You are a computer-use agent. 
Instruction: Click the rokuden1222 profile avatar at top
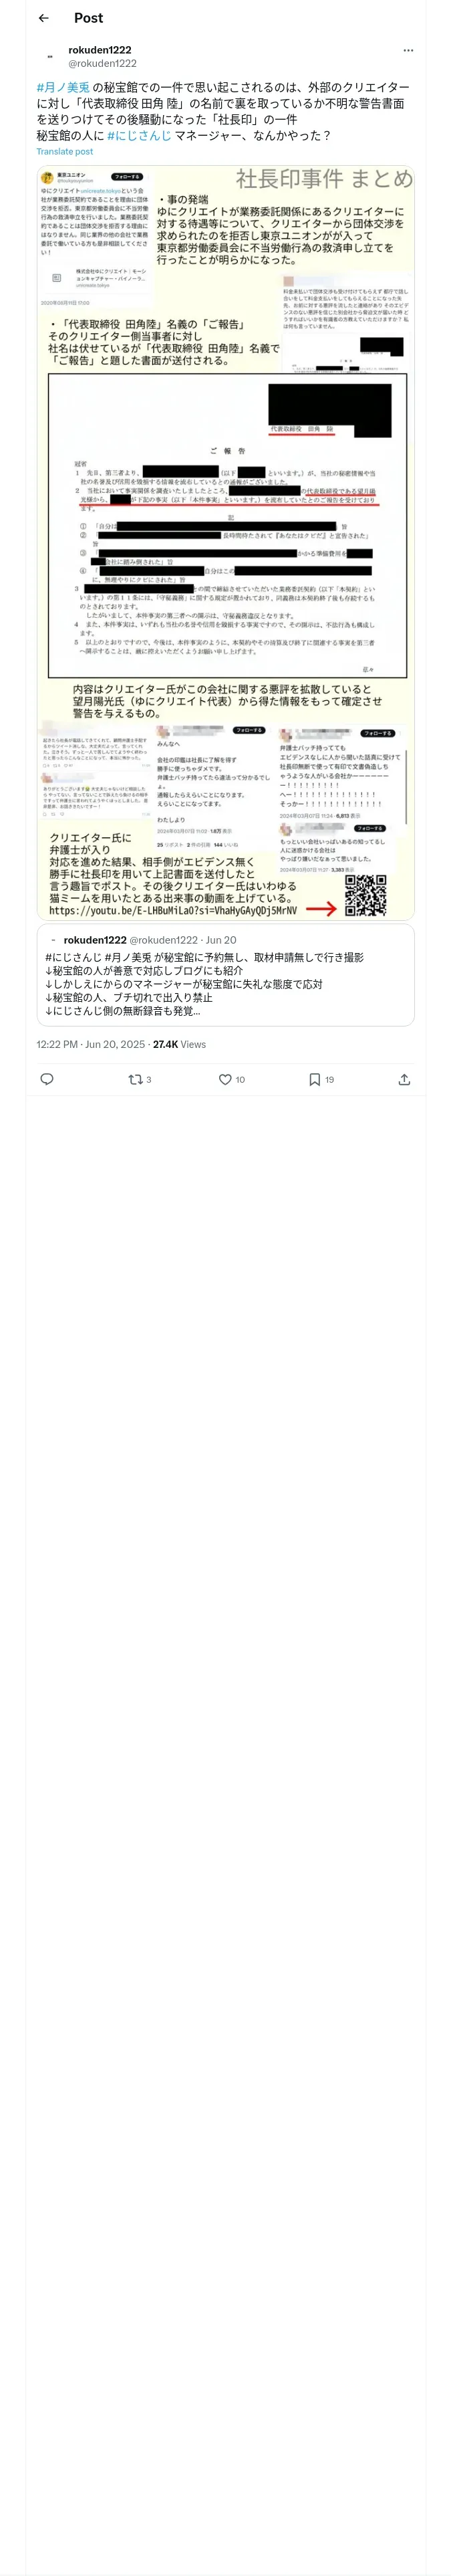[50, 56]
